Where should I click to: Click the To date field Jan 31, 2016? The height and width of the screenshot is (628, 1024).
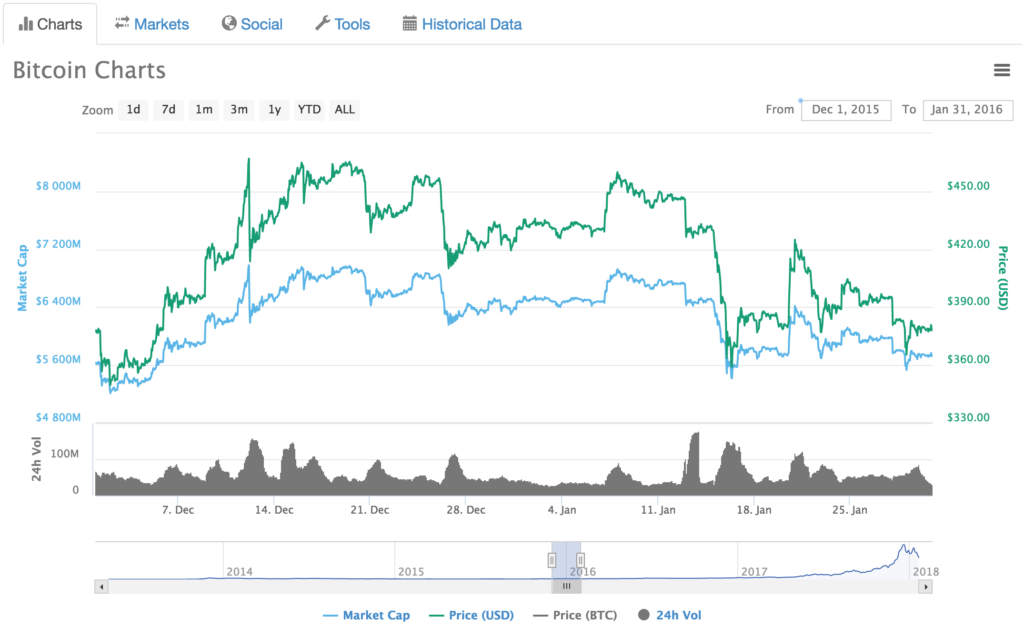pyautogui.click(x=967, y=110)
